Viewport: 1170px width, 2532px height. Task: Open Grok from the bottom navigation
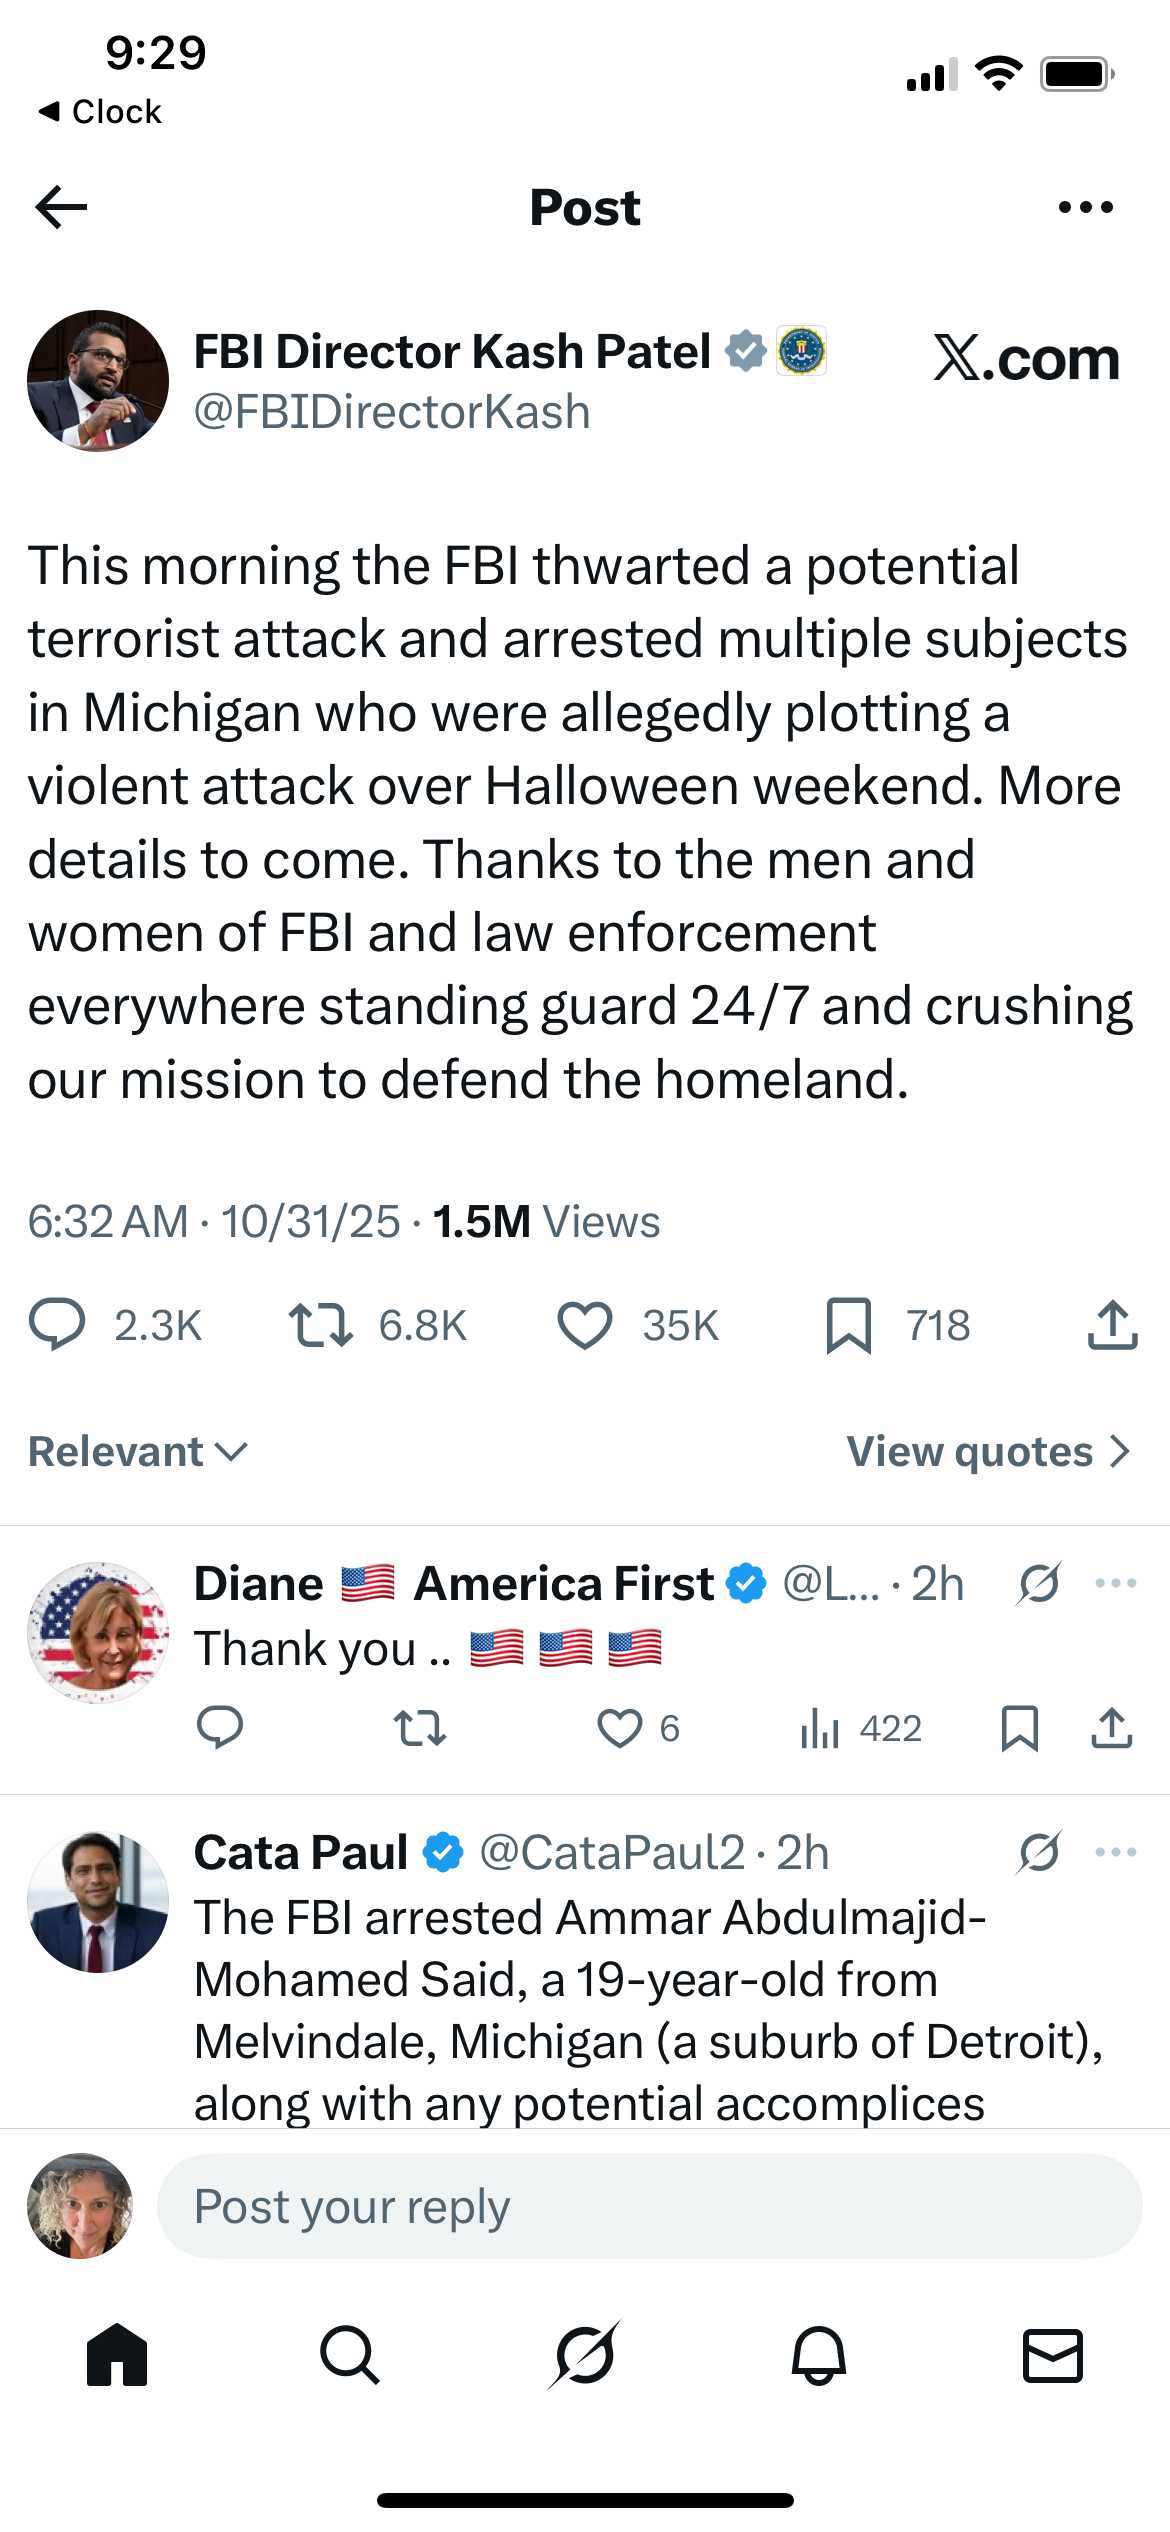(584, 2355)
